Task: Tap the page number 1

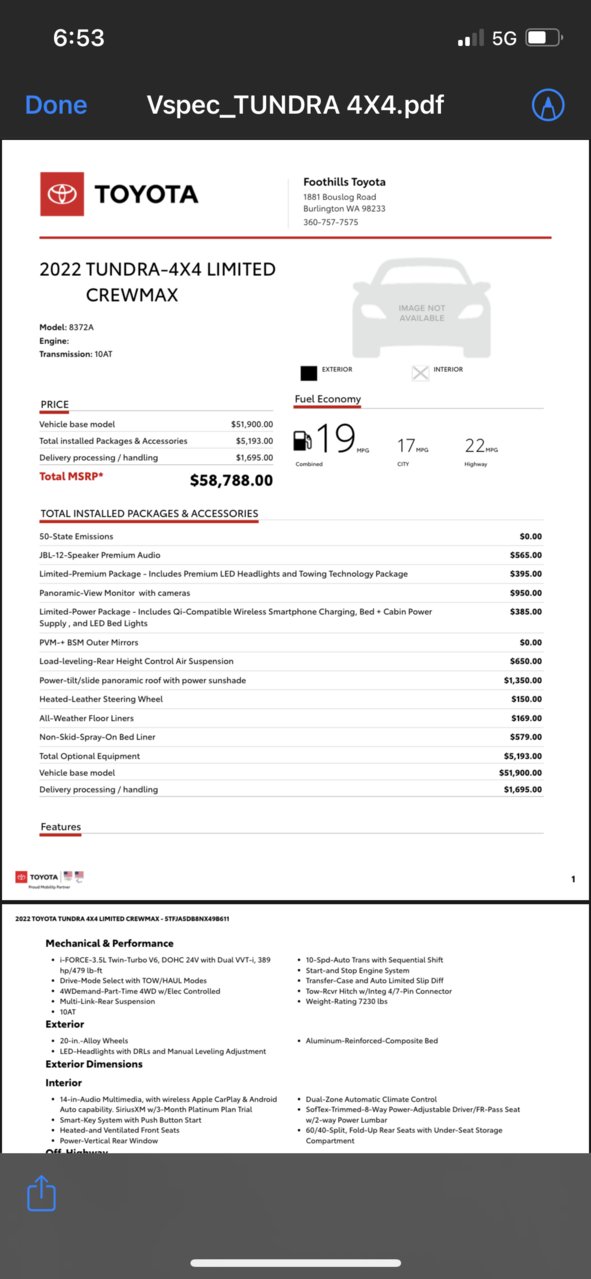Action: (x=573, y=879)
